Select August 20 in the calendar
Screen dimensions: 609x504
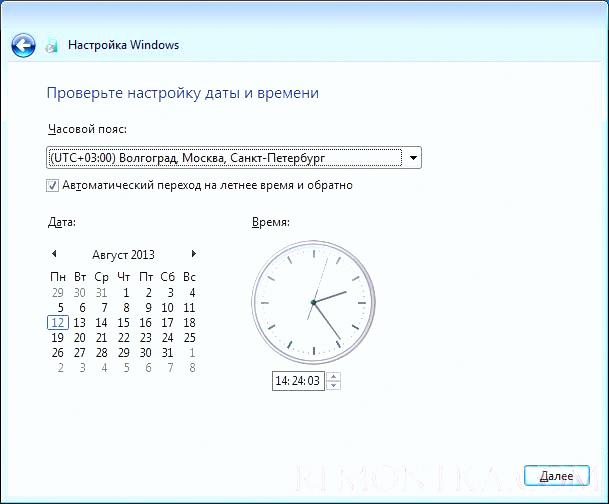[x=80, y=338]
